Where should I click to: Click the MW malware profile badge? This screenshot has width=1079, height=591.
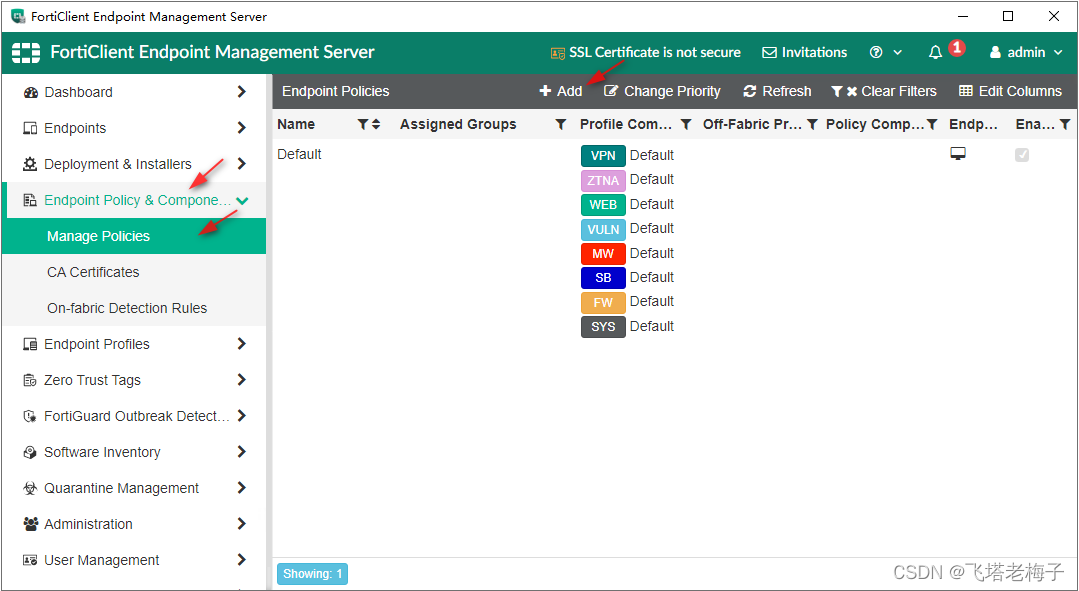(603, 253)
